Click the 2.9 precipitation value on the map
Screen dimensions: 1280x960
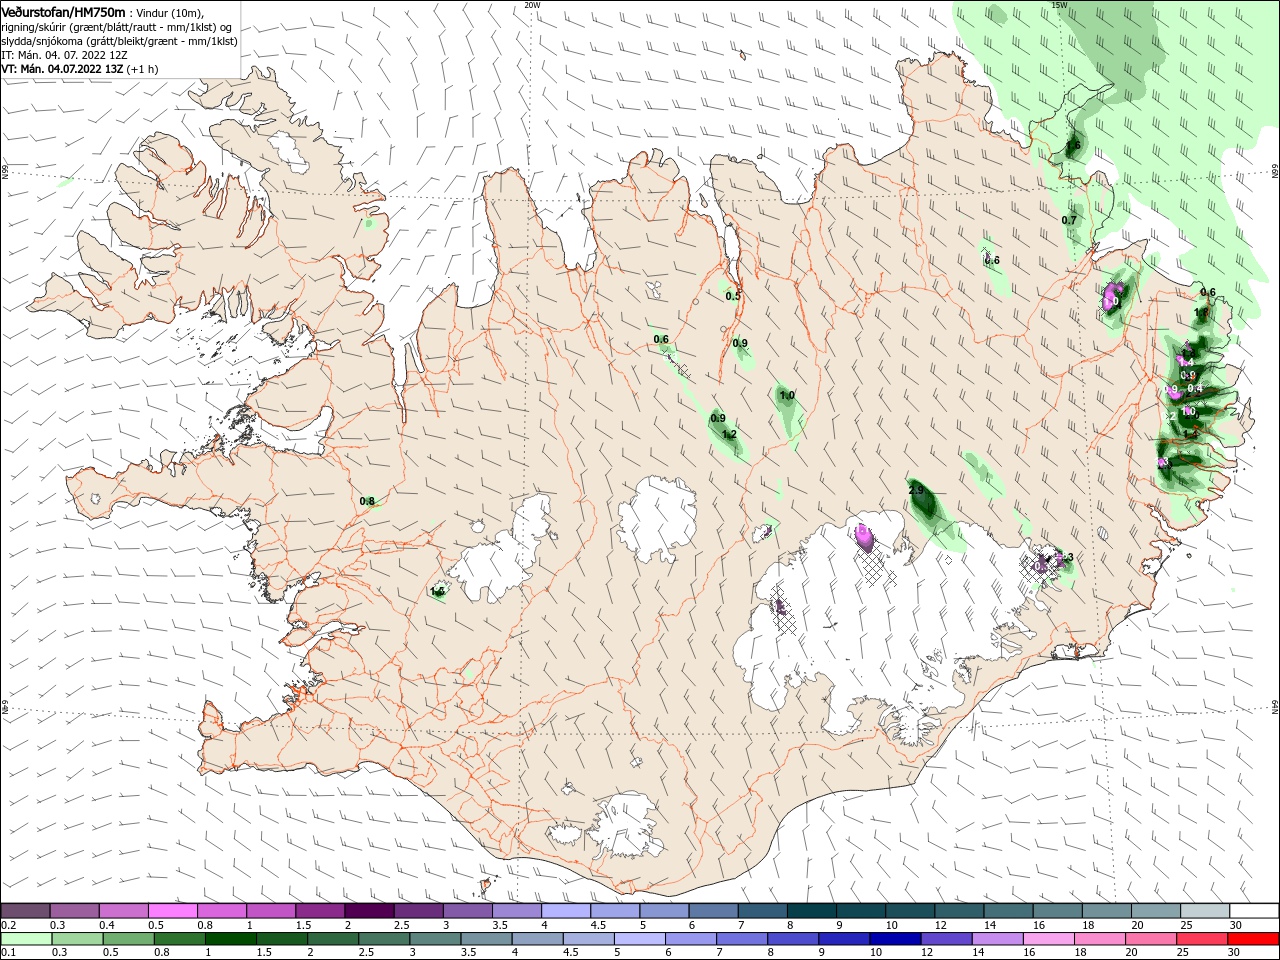(x=916, y=490)
